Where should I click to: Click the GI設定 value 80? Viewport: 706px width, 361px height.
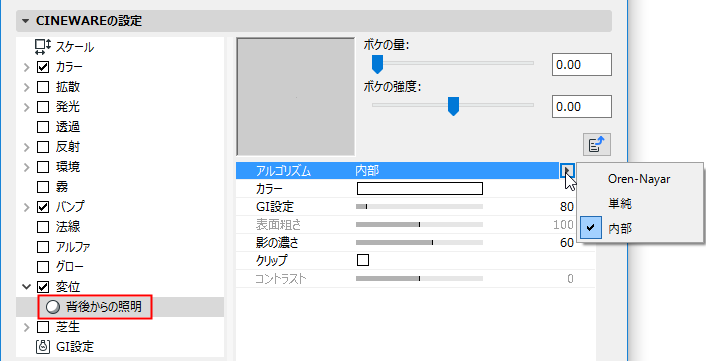coord(566,207)
